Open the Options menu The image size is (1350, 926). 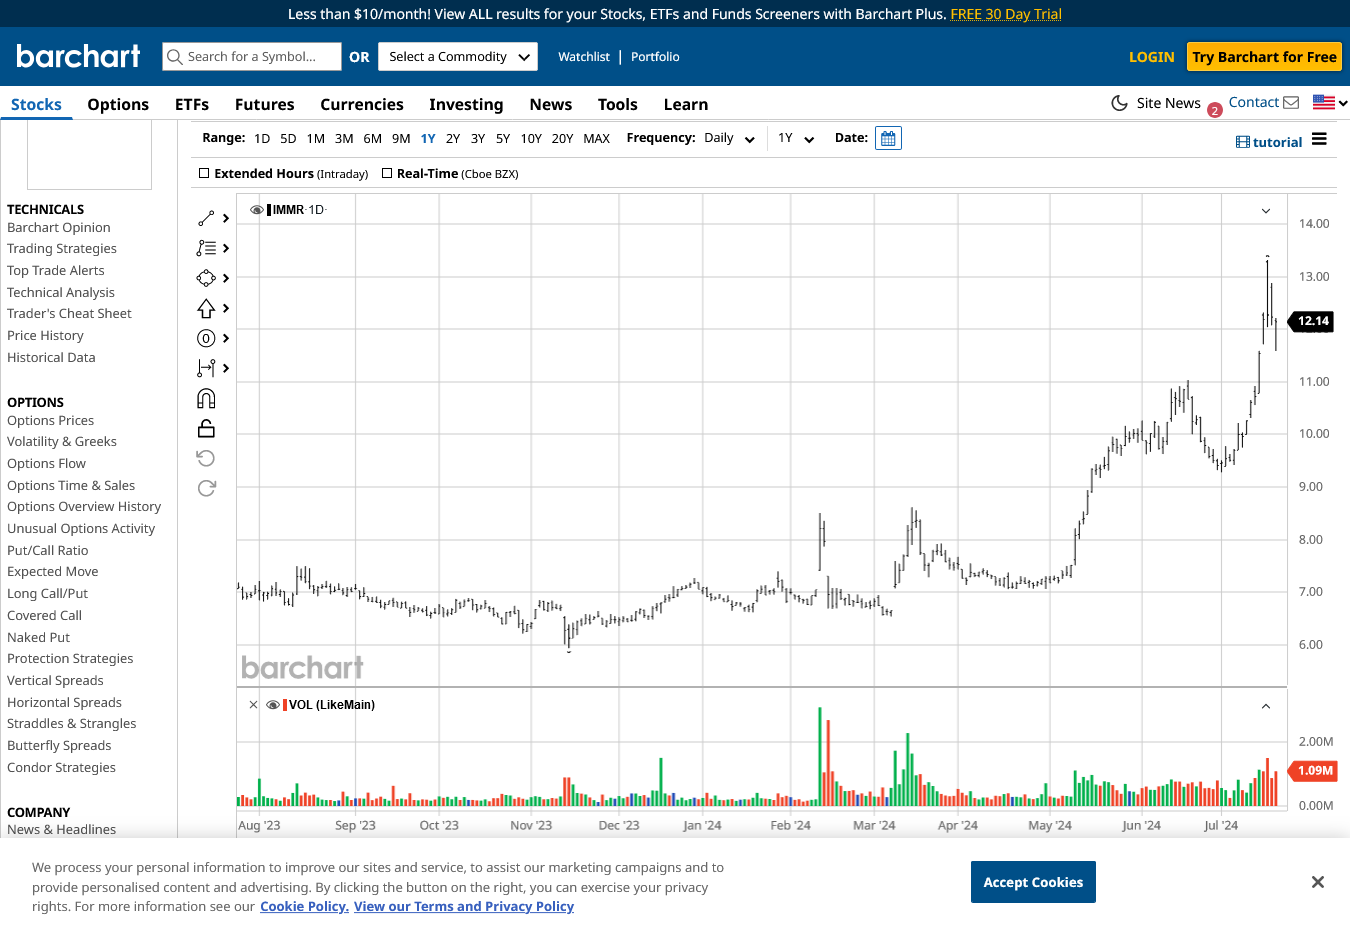118,104
